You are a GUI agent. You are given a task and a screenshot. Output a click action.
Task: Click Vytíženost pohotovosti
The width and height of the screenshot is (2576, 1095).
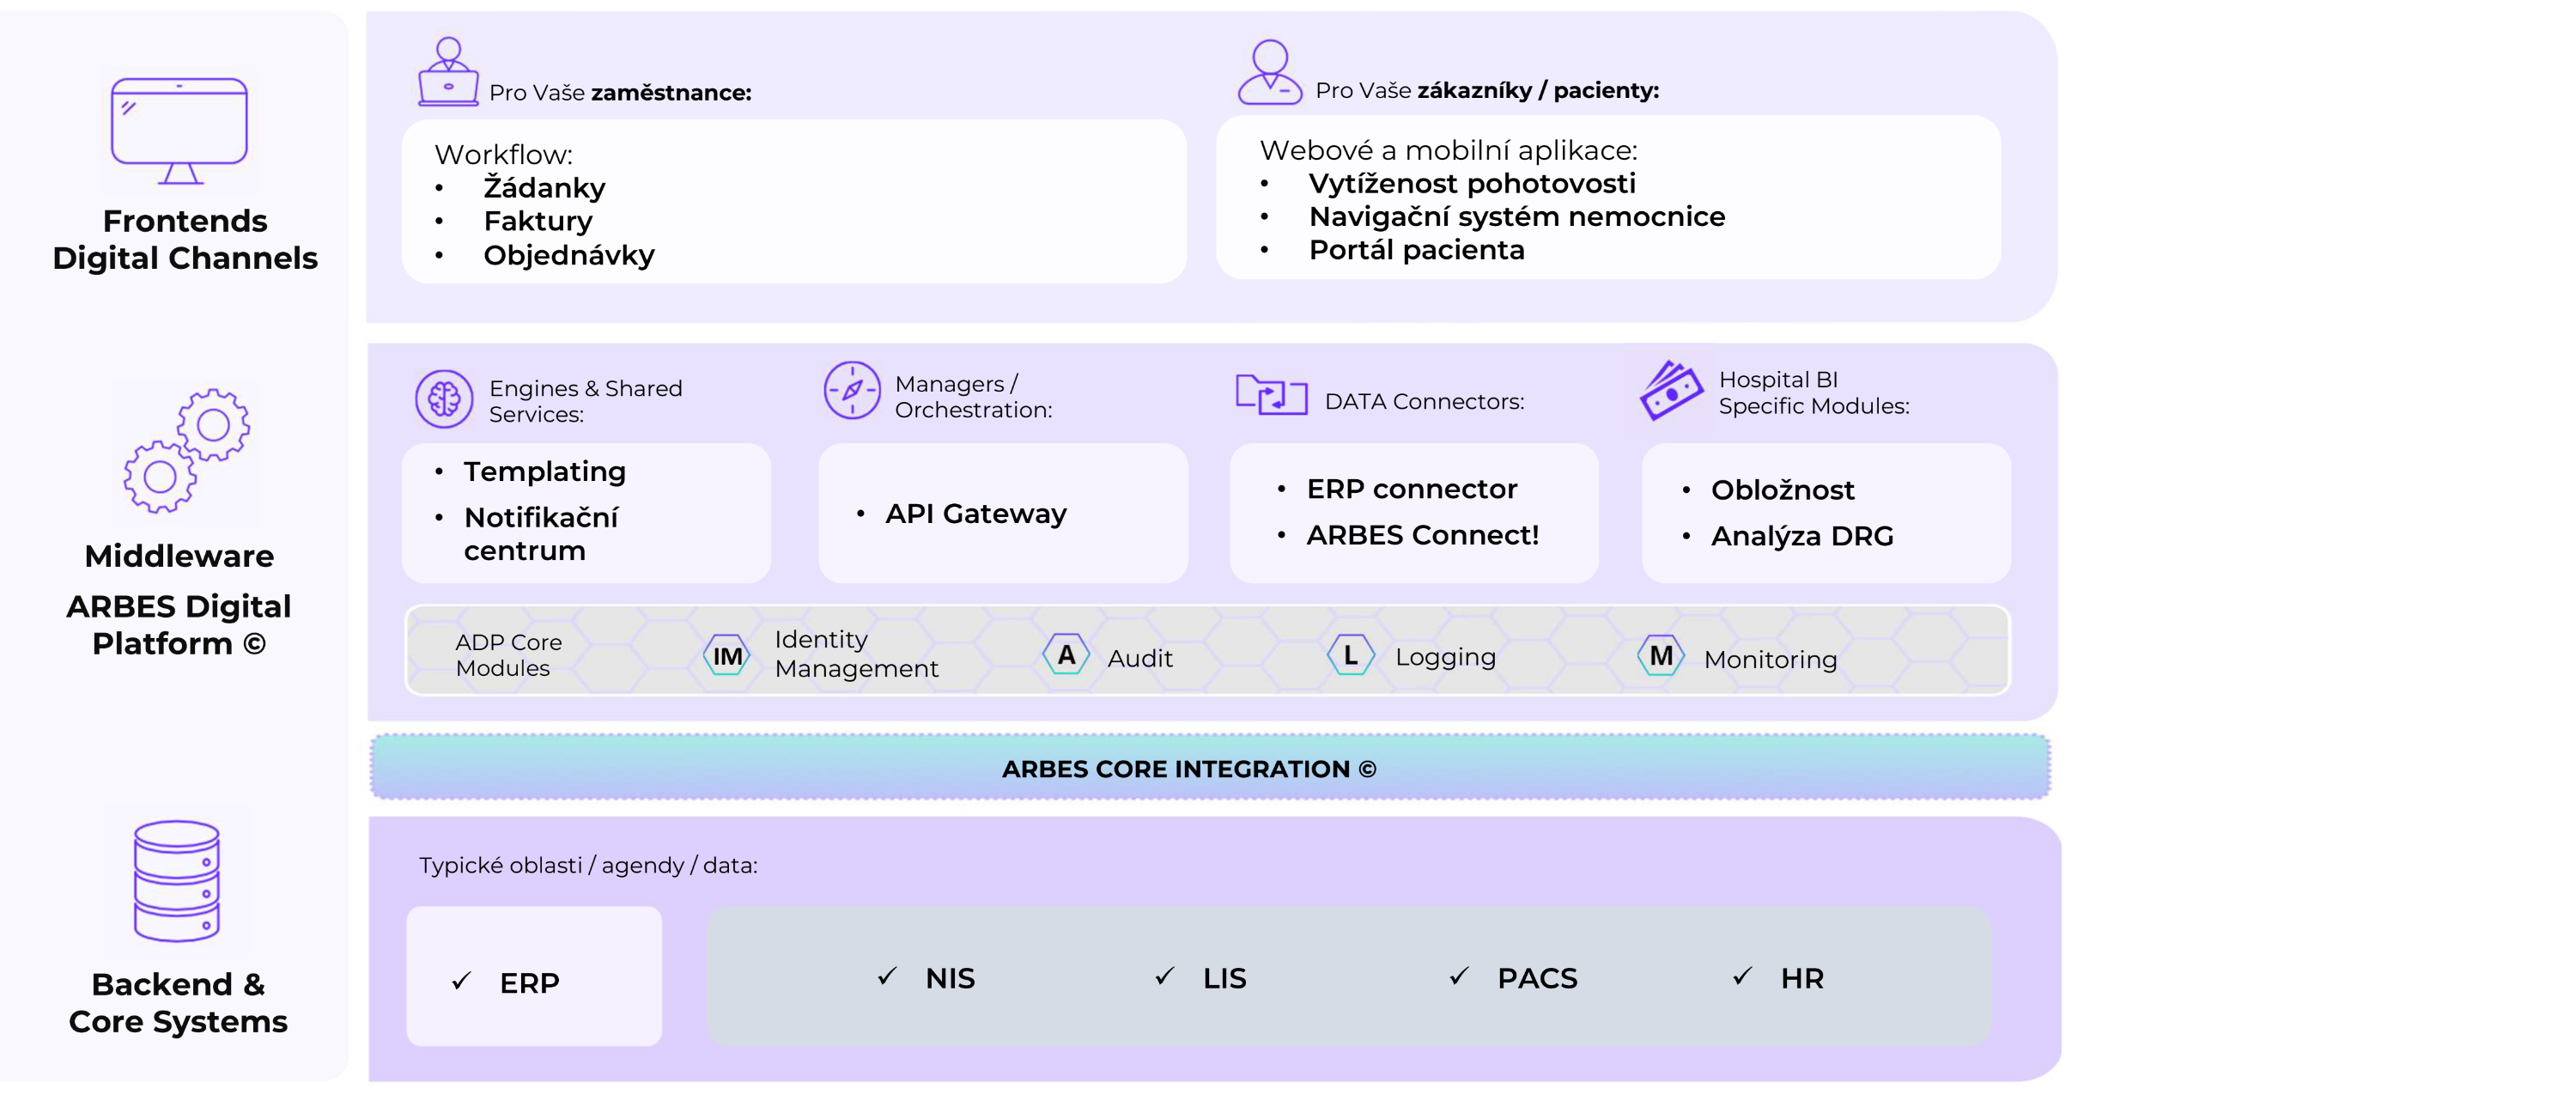point(1472,183)
